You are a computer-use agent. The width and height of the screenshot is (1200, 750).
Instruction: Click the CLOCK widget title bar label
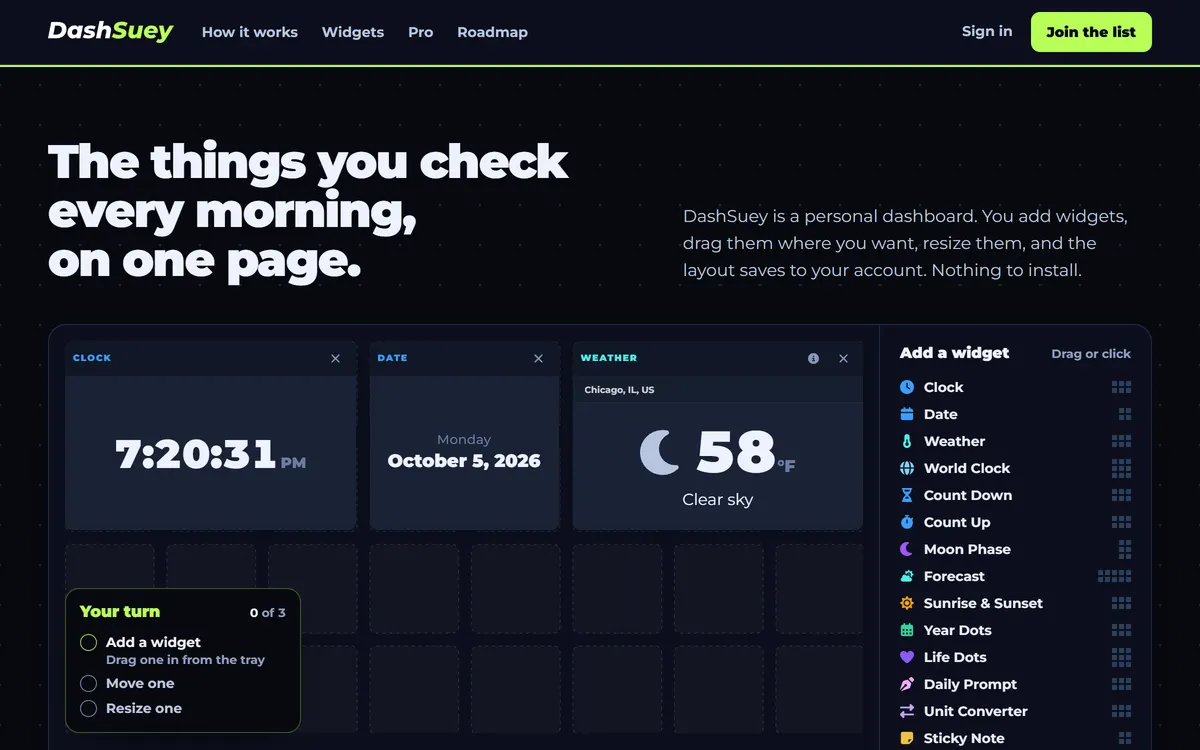92,358
